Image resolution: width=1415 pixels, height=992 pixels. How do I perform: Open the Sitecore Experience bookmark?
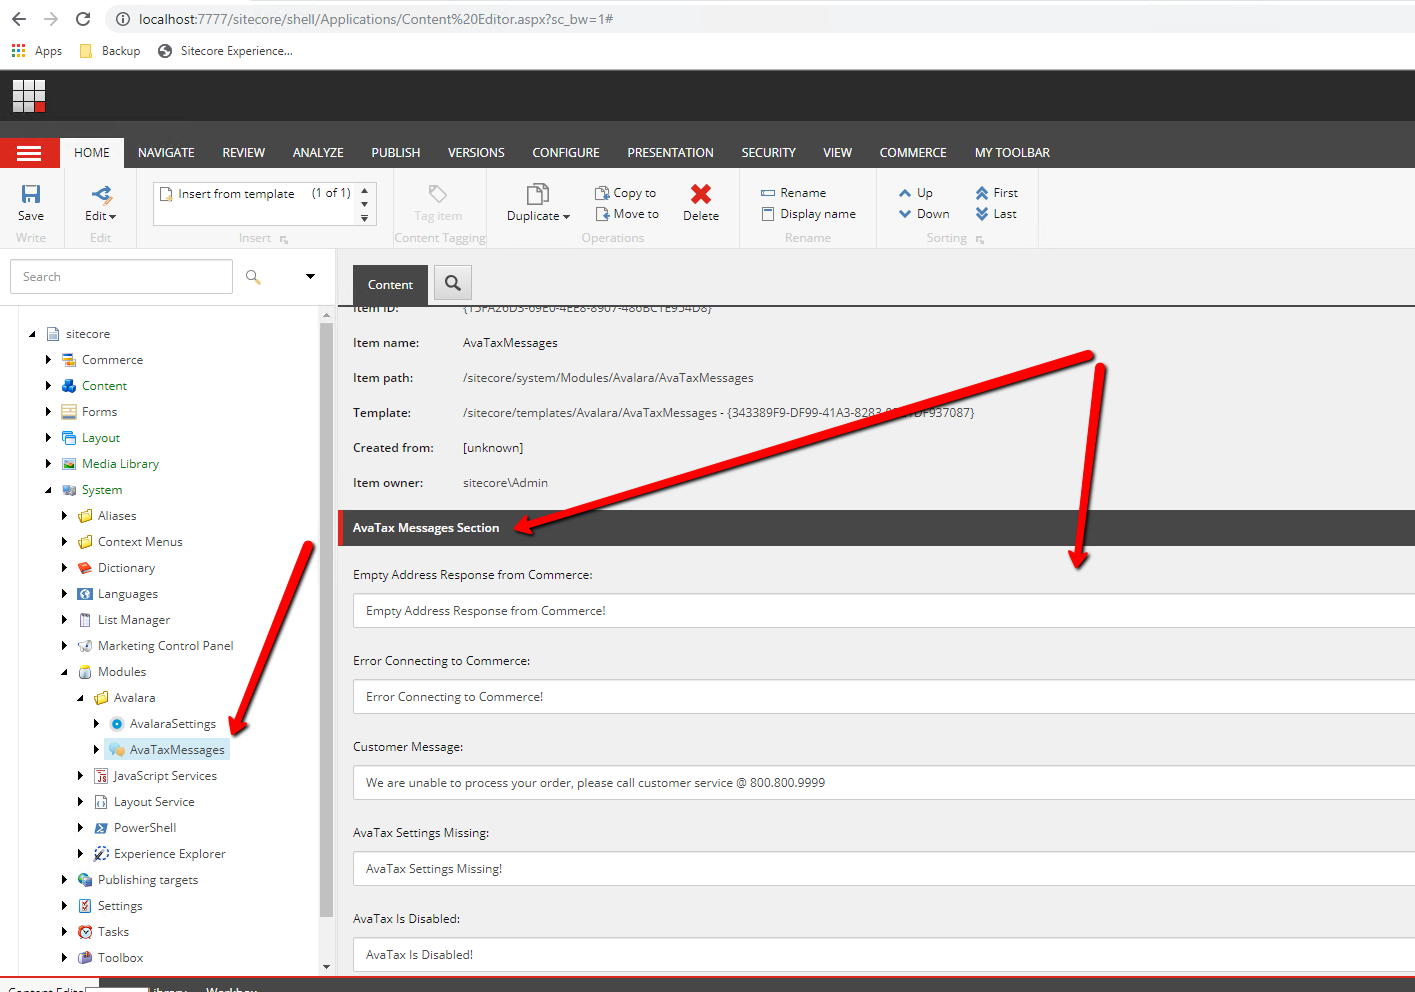click(225, 51)
